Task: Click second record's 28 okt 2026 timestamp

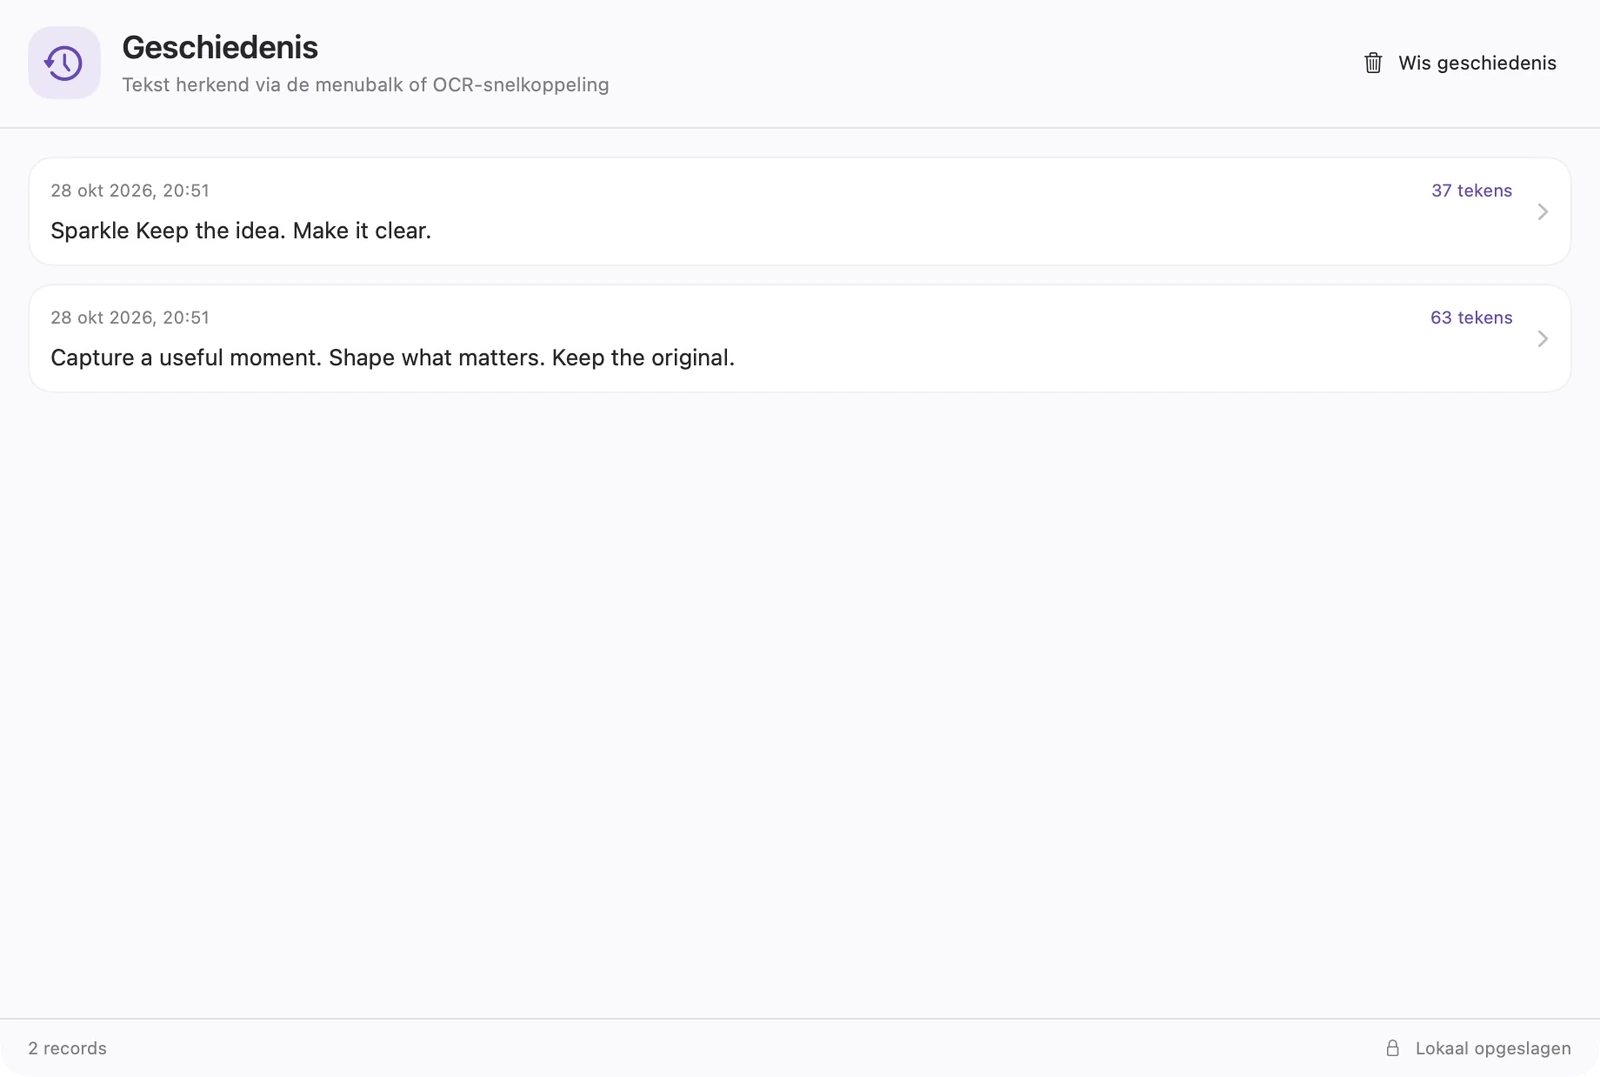Action: pos(130,317)
